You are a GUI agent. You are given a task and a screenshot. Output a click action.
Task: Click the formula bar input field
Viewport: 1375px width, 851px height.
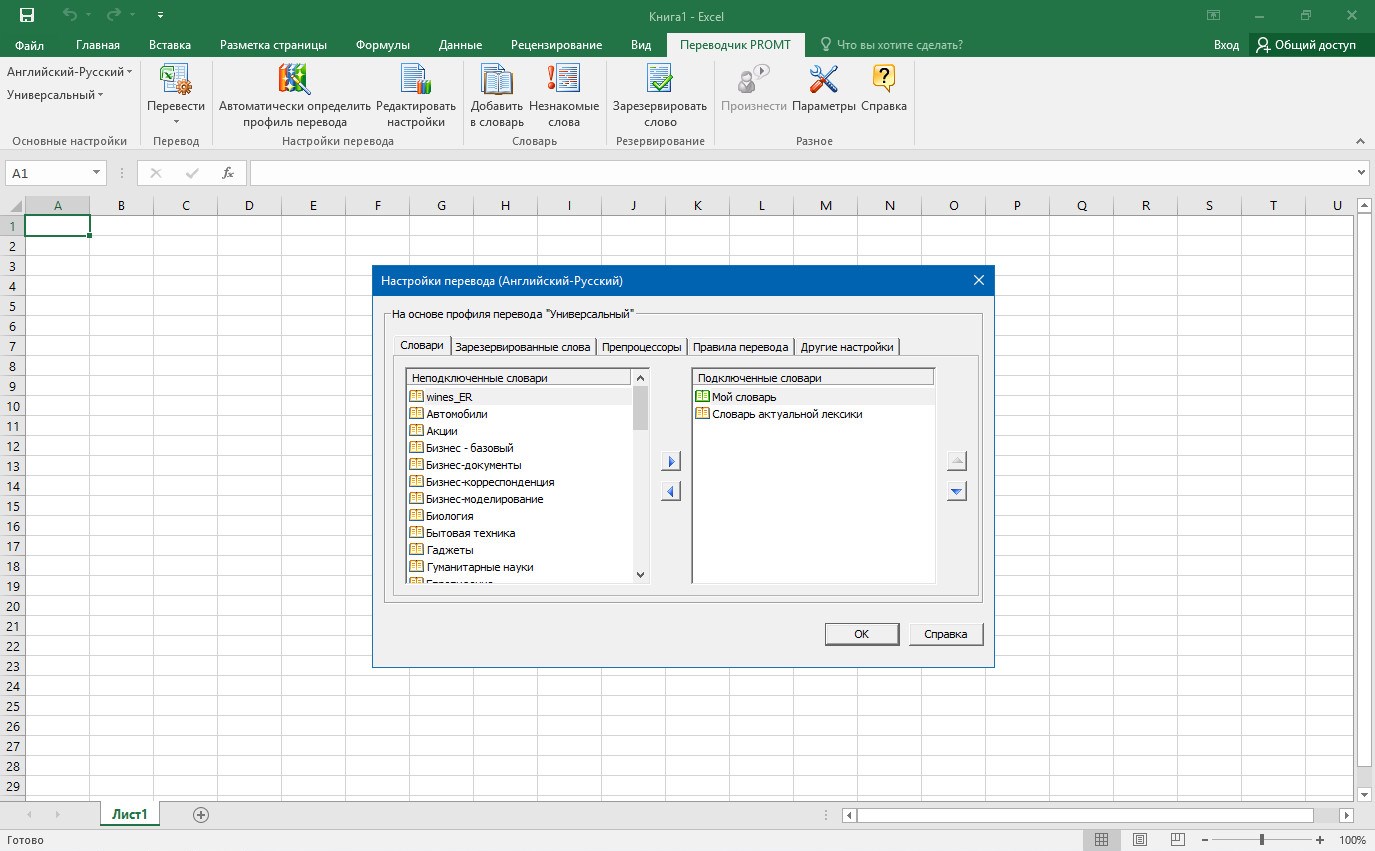tap(800, 173)
